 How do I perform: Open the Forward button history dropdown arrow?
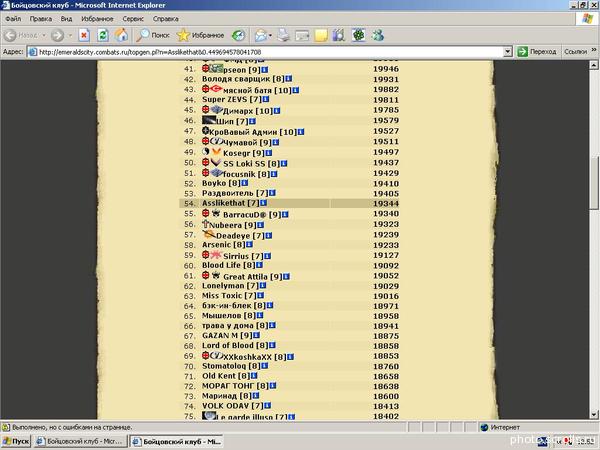click(x=70, y=36)
